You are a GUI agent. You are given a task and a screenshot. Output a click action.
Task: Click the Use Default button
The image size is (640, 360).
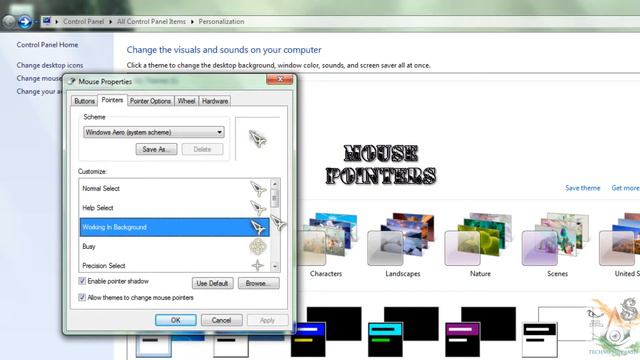212,283
